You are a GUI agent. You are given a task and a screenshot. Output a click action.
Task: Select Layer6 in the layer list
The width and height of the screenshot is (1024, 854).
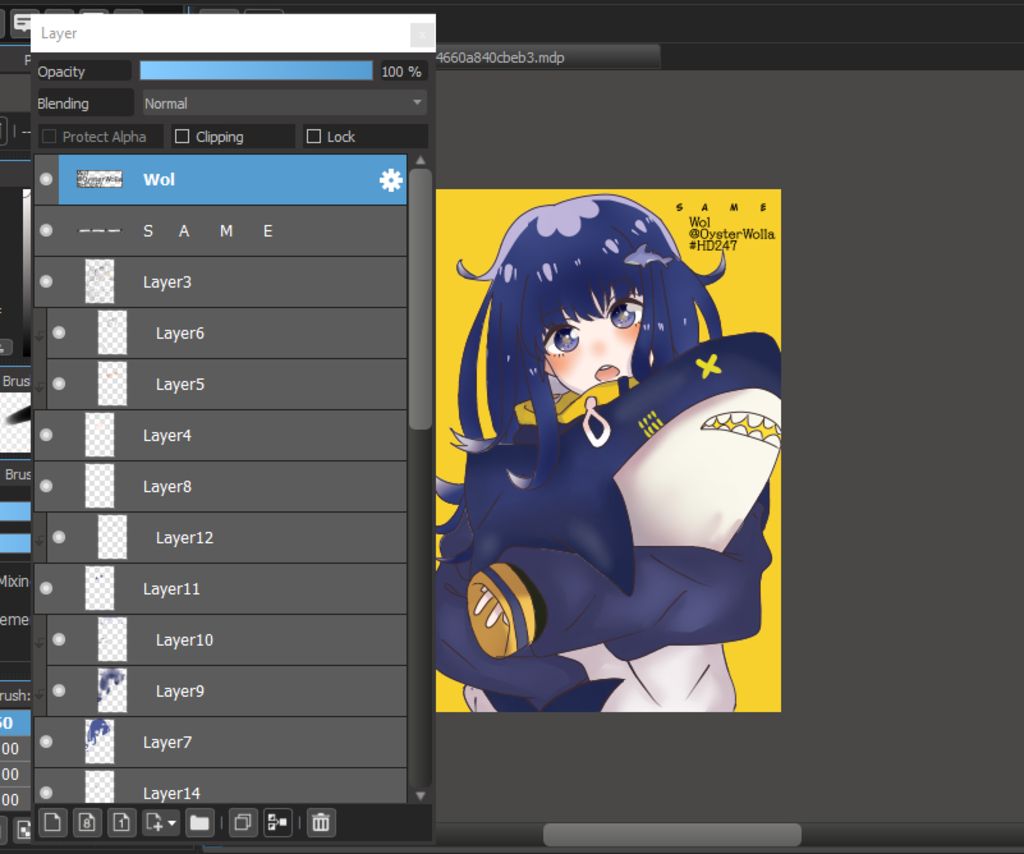(x=227, y=333)
